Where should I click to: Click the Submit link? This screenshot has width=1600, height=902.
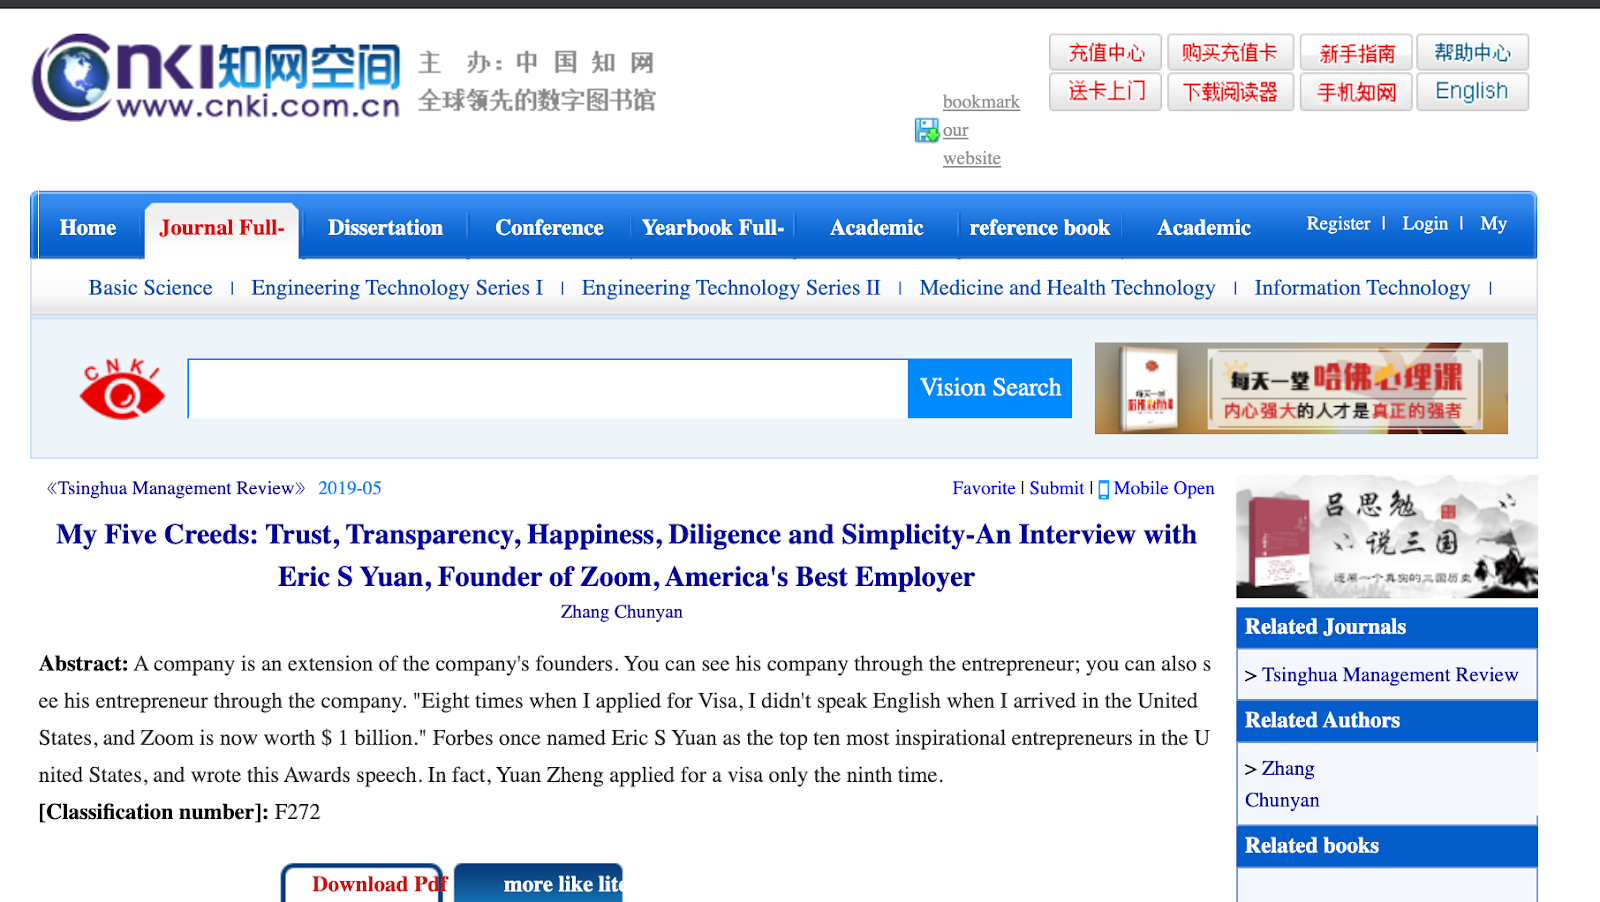(1057, 488)
